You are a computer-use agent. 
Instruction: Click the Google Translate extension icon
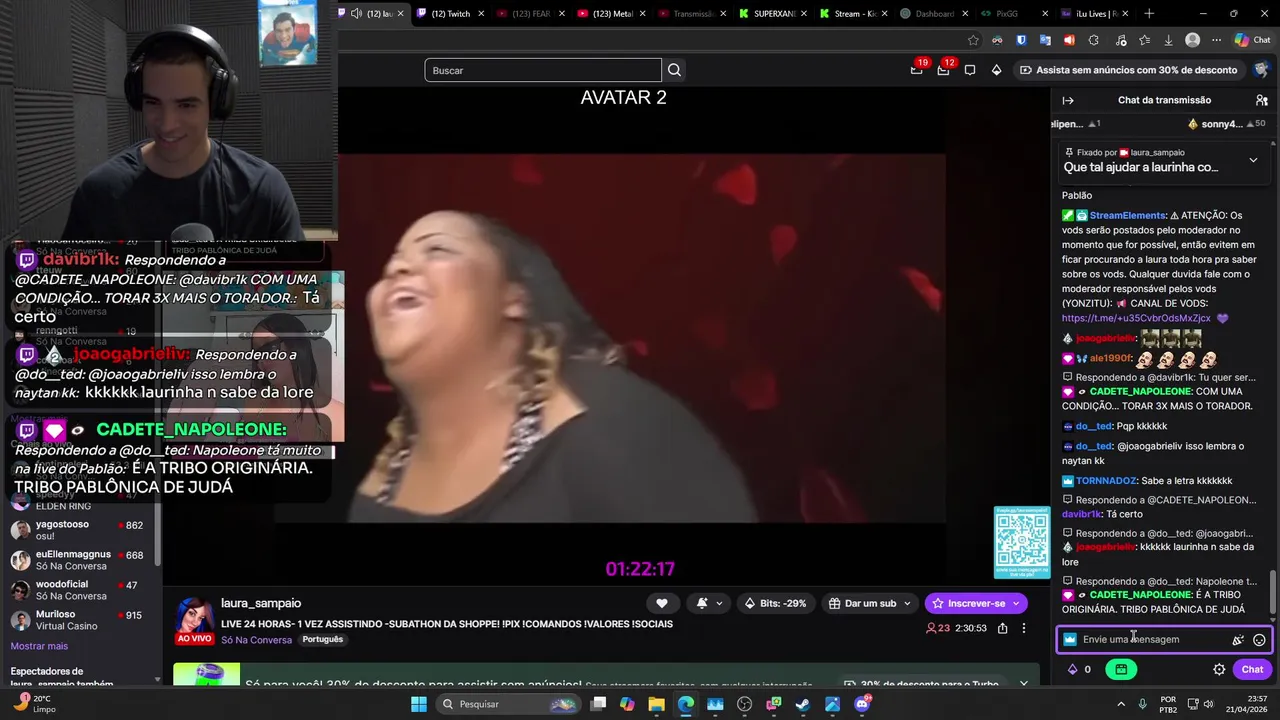coord(1045,40)
